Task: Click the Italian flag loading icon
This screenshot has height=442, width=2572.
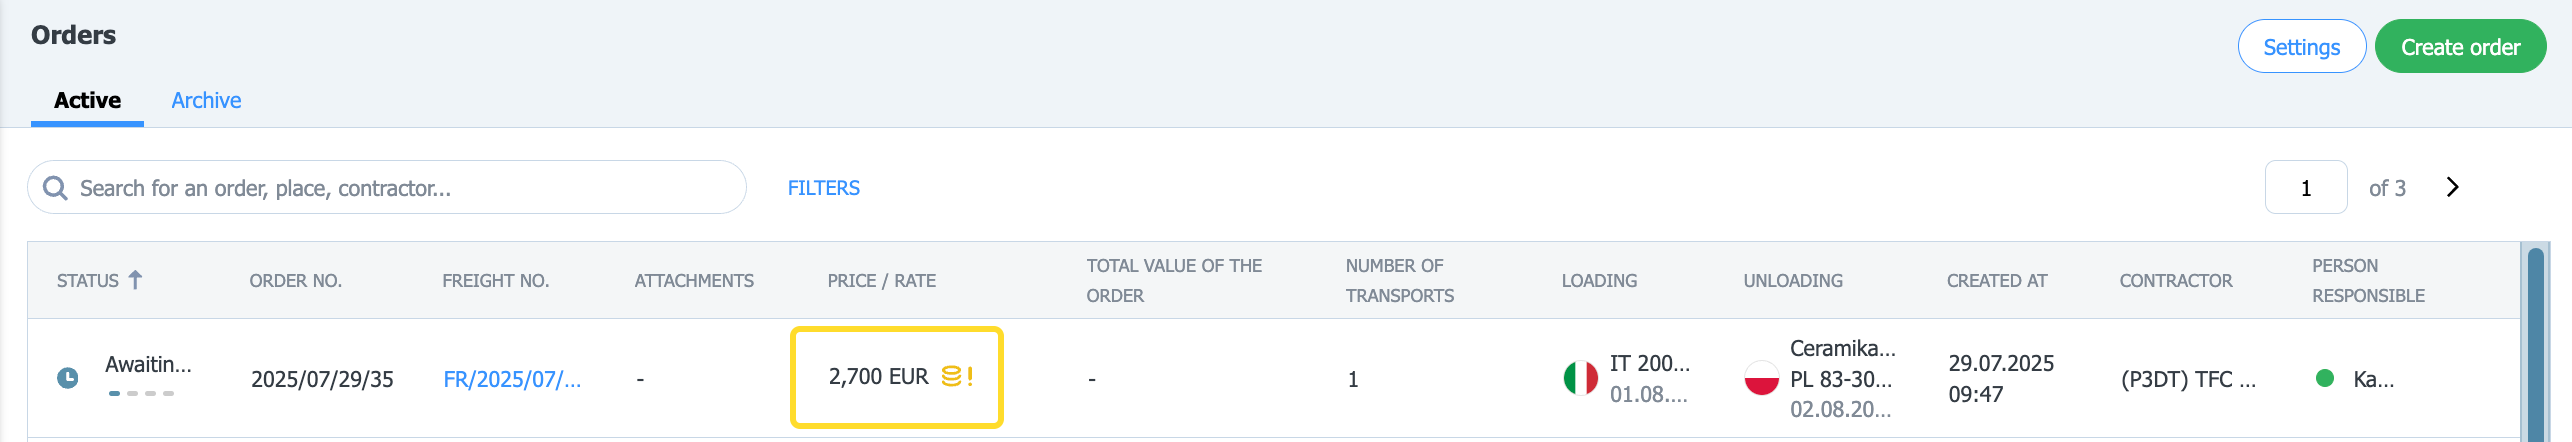Action: point(1580,378)
